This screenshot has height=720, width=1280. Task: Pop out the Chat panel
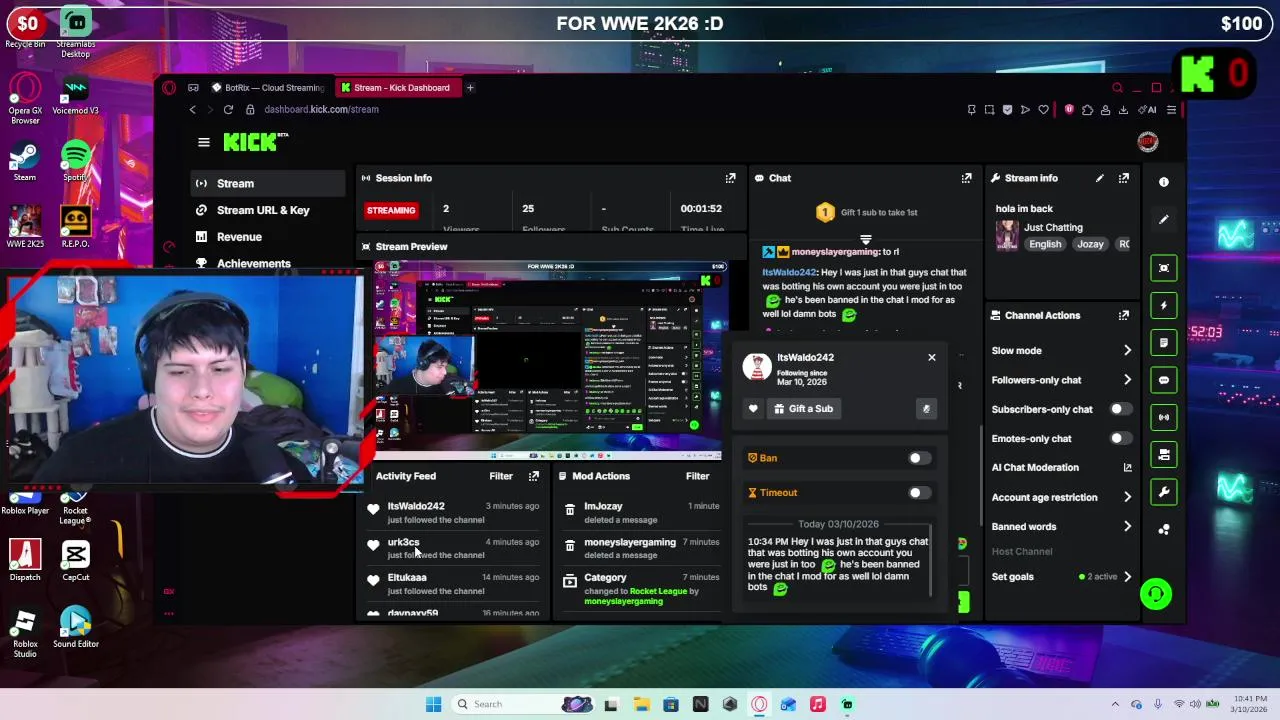pyautogui.click(x=966, y=178)
